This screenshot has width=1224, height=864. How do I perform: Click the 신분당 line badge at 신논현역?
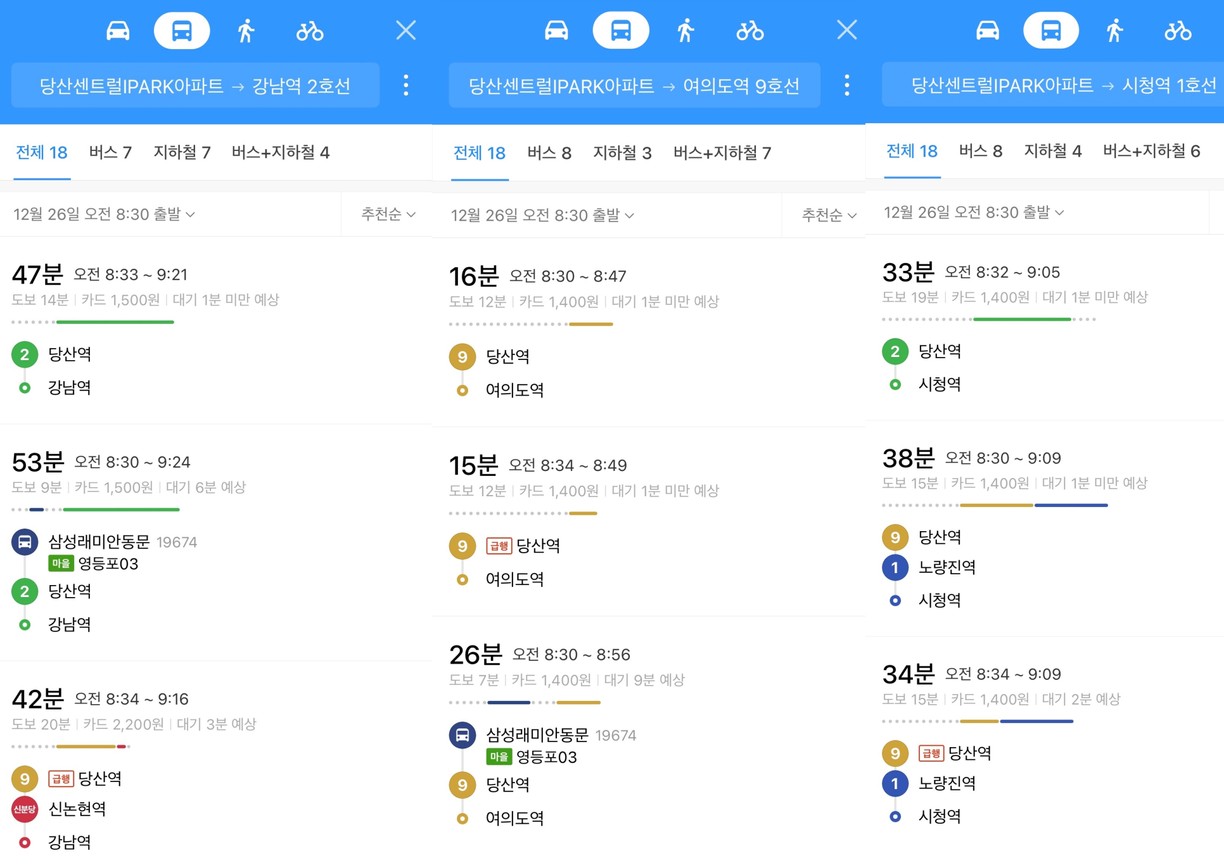(x=25, y=809)
